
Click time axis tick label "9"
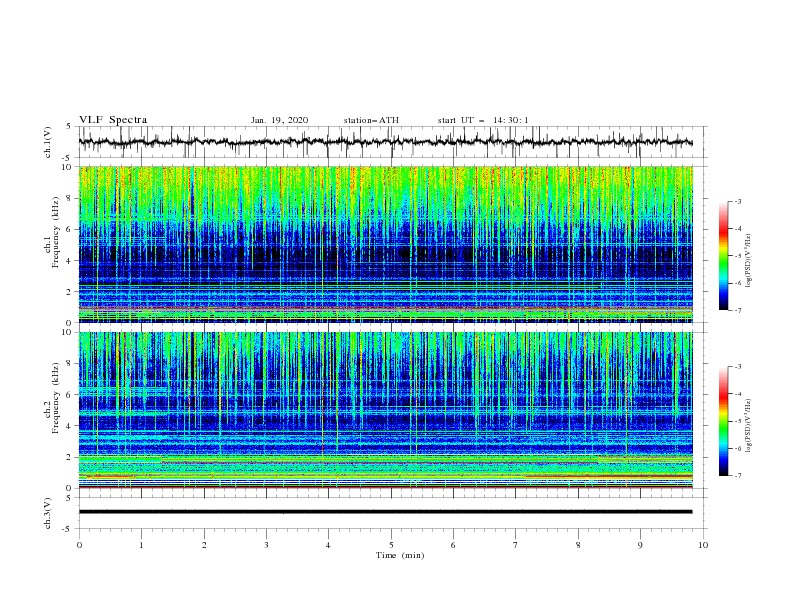640,545
